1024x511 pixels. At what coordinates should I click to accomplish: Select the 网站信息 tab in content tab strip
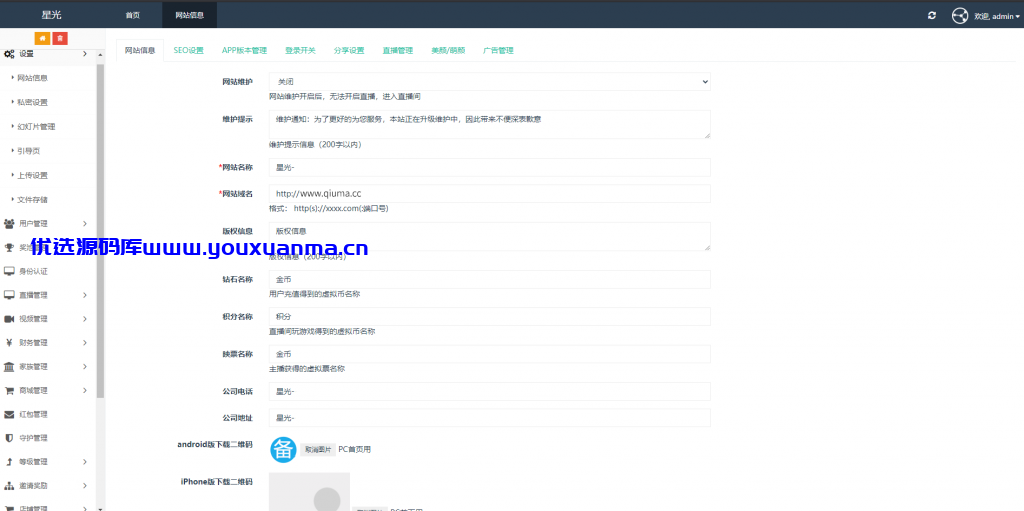coord(140,50)
